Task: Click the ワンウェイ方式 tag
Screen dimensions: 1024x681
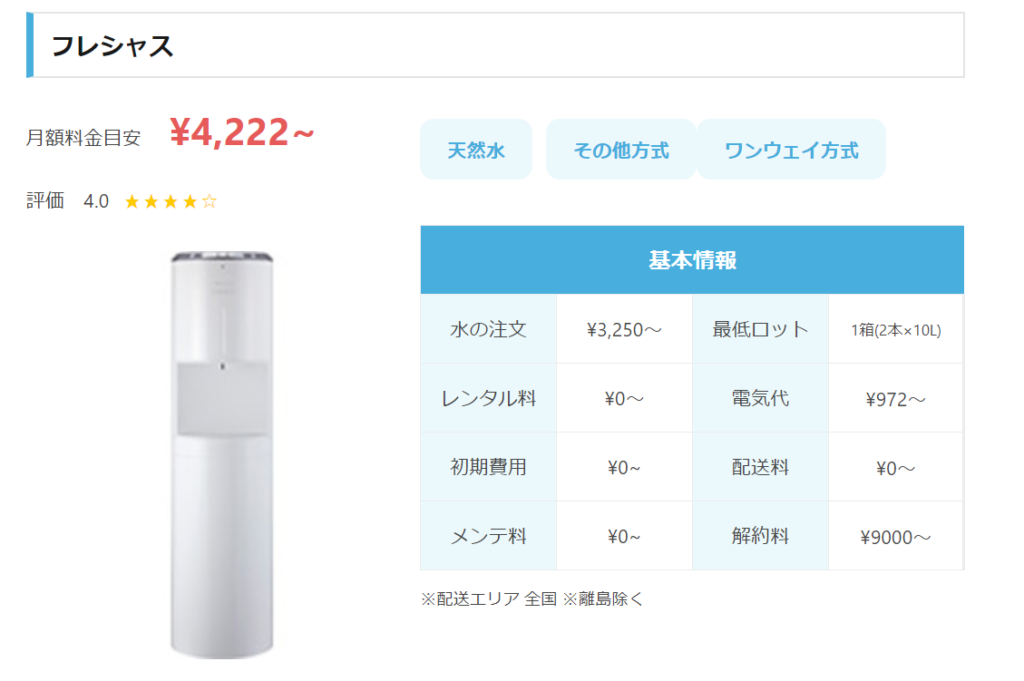Action: (x=792, y=150)
